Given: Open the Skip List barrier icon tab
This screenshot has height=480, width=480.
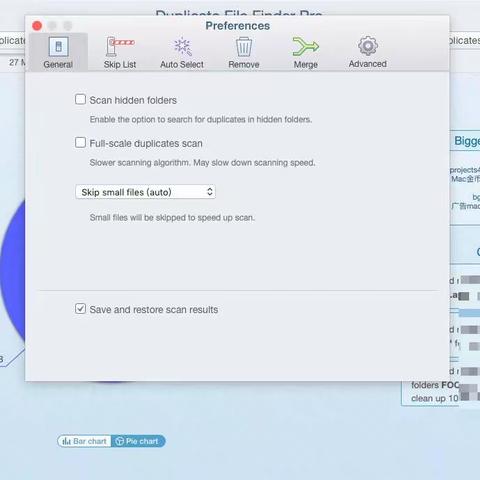Looking at the screenshot, I should click(x=120, y=52).
